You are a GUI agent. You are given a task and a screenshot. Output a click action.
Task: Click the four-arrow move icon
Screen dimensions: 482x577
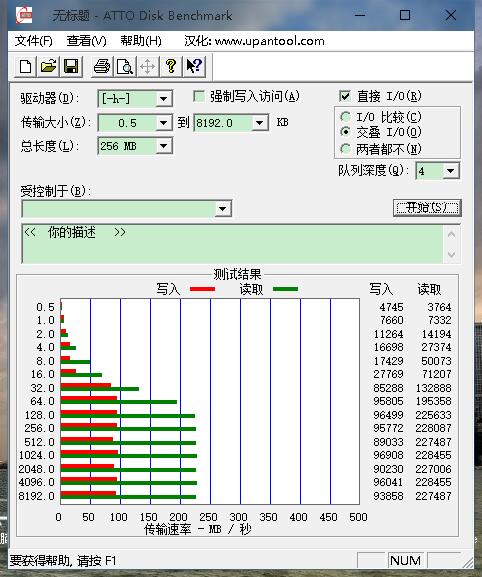click(x=148, y=66)
